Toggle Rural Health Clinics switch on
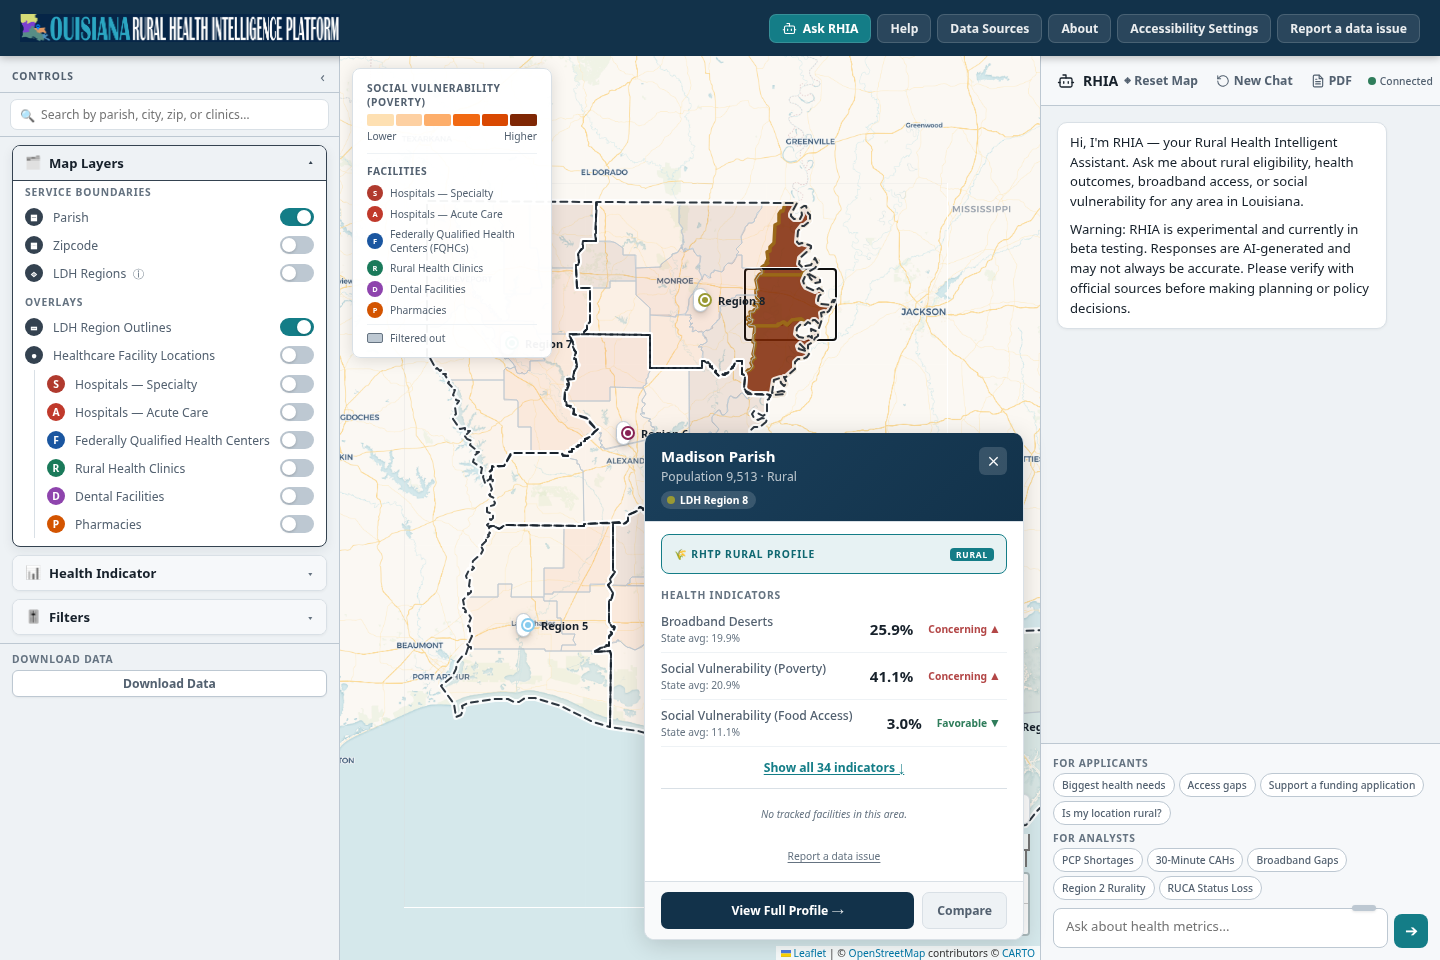Image resolution: width=1440 pixels, height=960 pixels. point(297,468)
